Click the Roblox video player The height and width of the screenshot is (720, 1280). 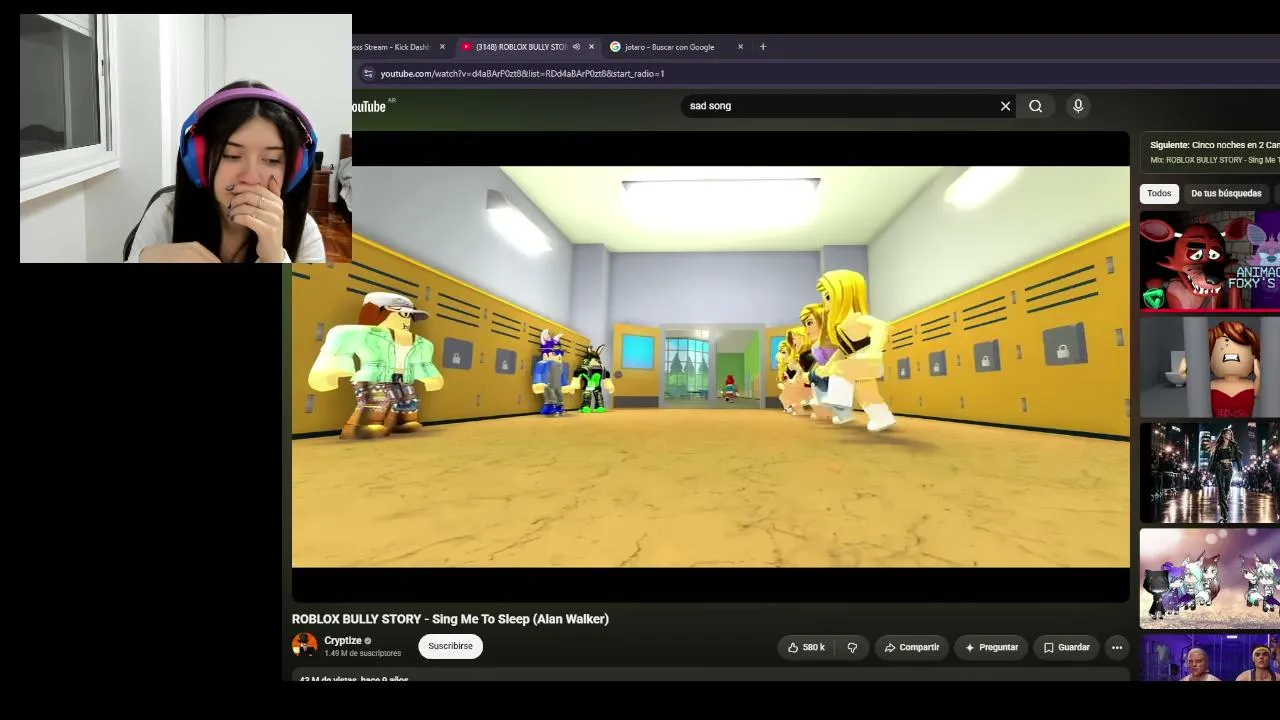click(711, 366)
